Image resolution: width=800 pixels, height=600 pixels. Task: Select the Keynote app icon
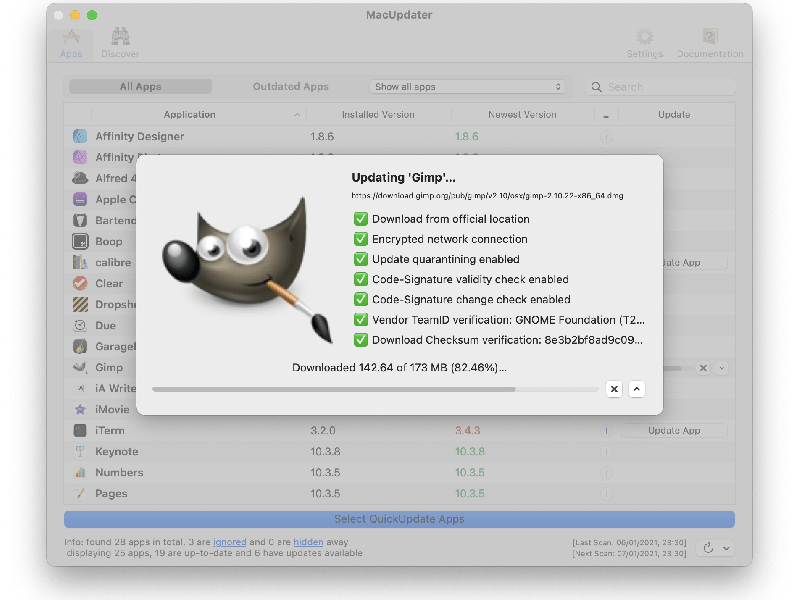[80, 452]
